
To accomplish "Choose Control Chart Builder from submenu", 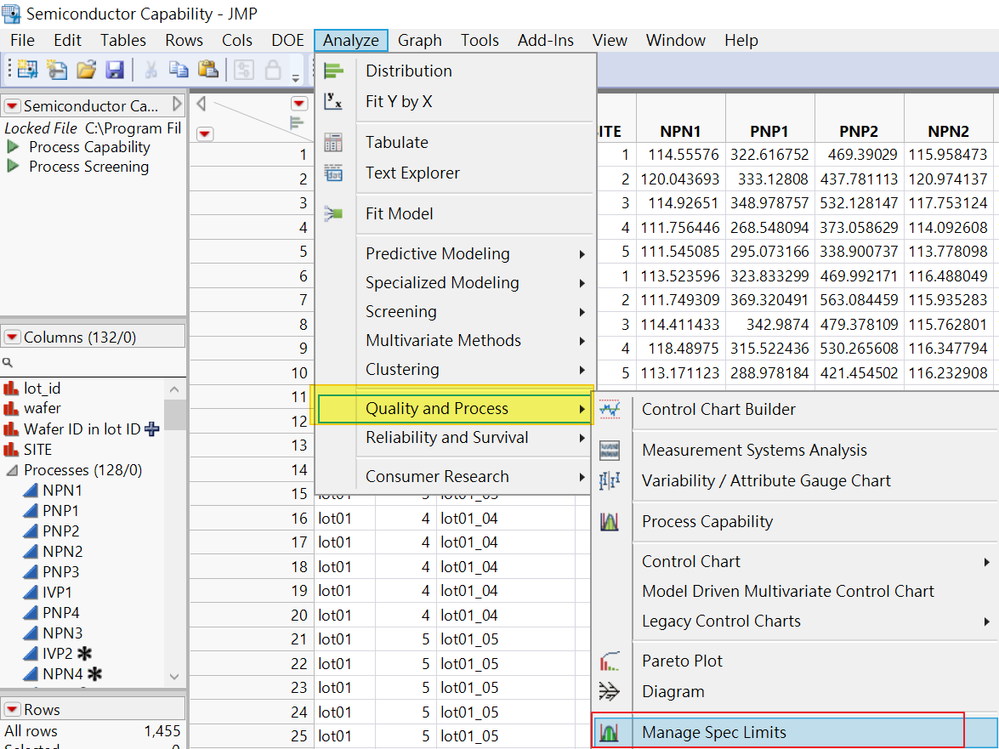I will (x=718, y=409).
